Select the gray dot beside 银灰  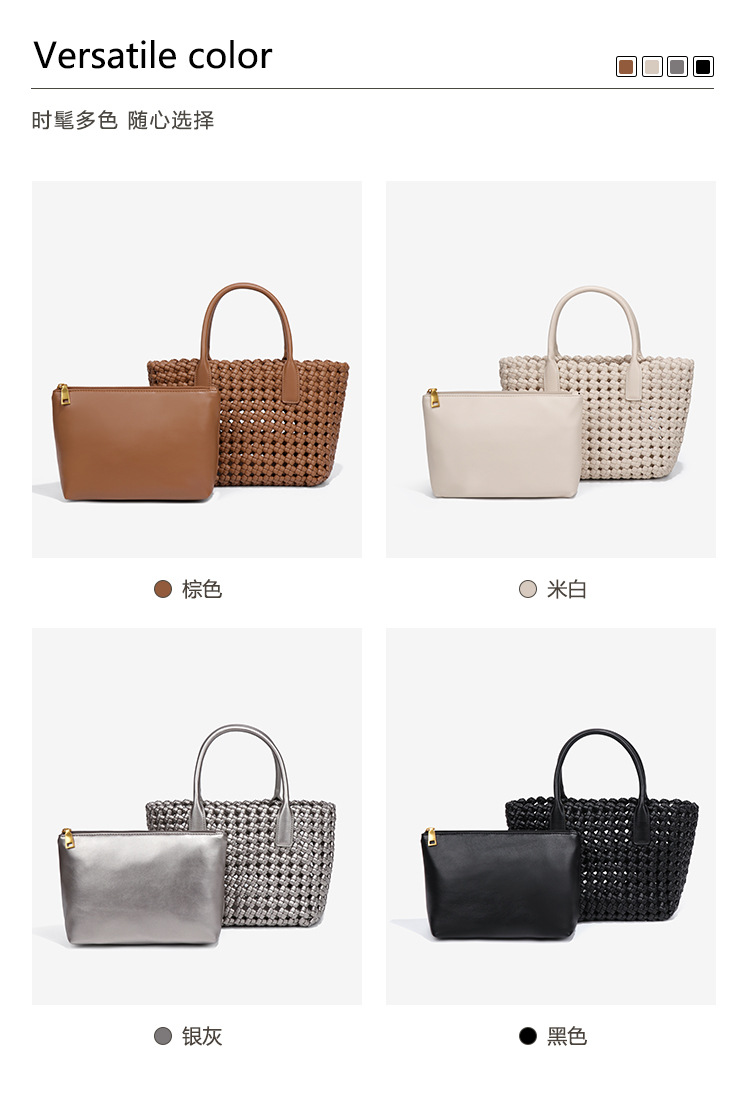(163, 1036)
